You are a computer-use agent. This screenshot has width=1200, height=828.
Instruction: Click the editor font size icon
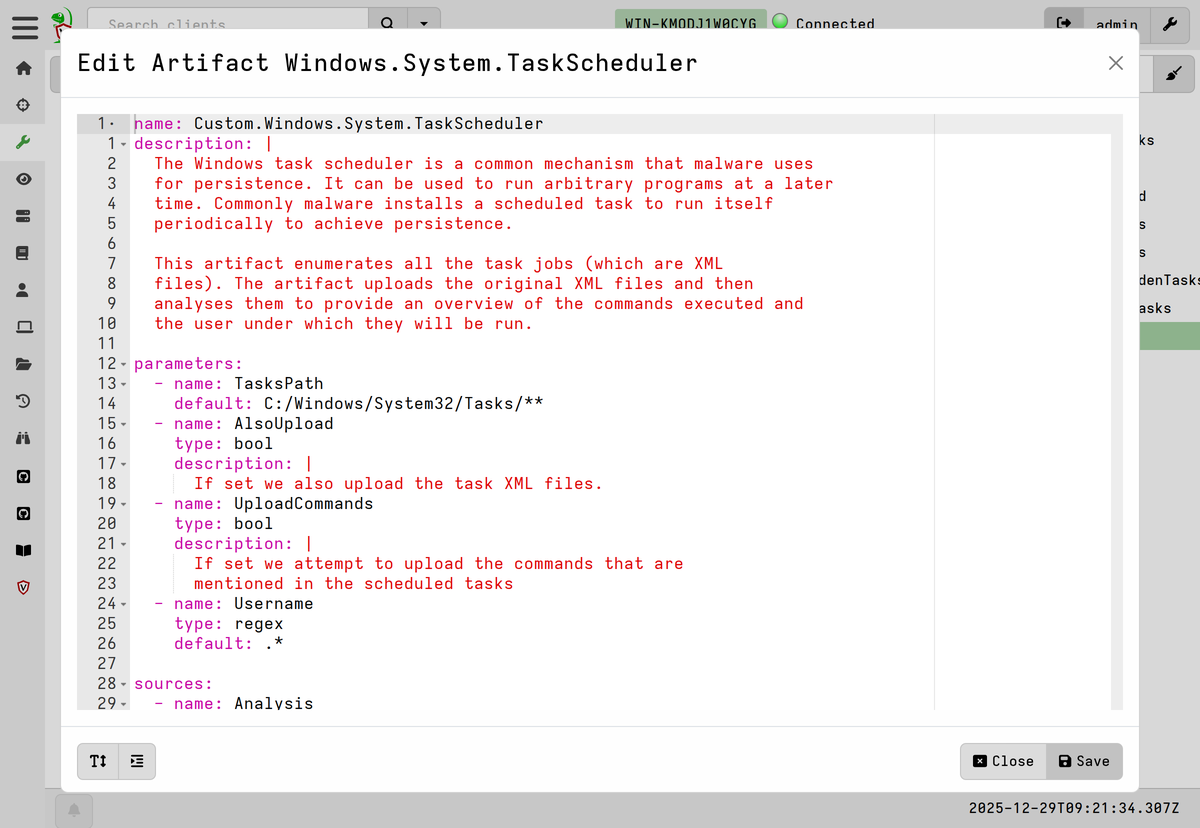98,761
